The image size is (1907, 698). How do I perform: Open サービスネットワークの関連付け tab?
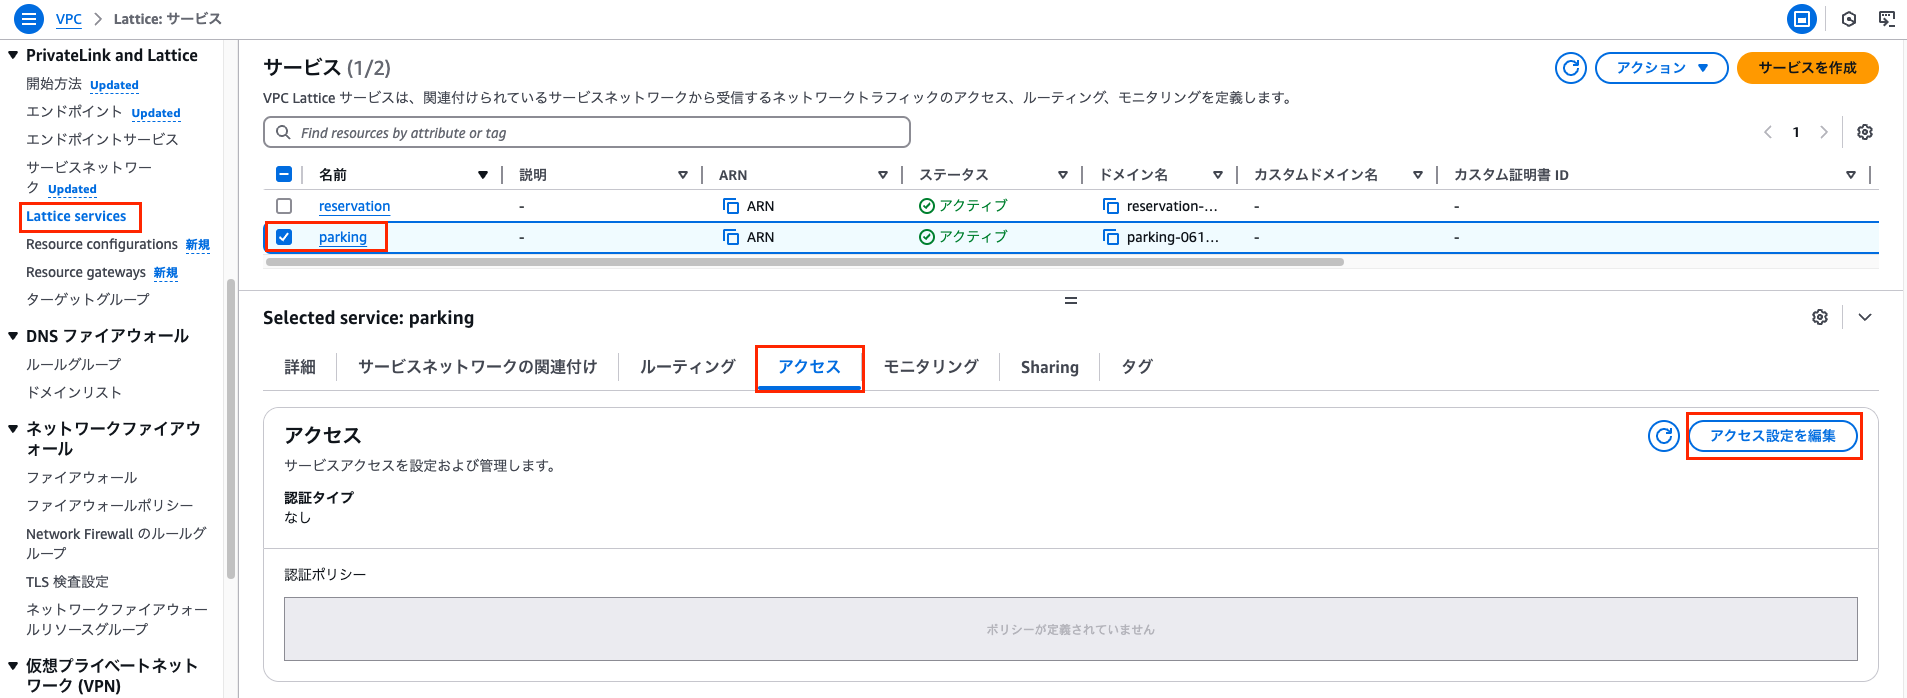coord(477,367)
